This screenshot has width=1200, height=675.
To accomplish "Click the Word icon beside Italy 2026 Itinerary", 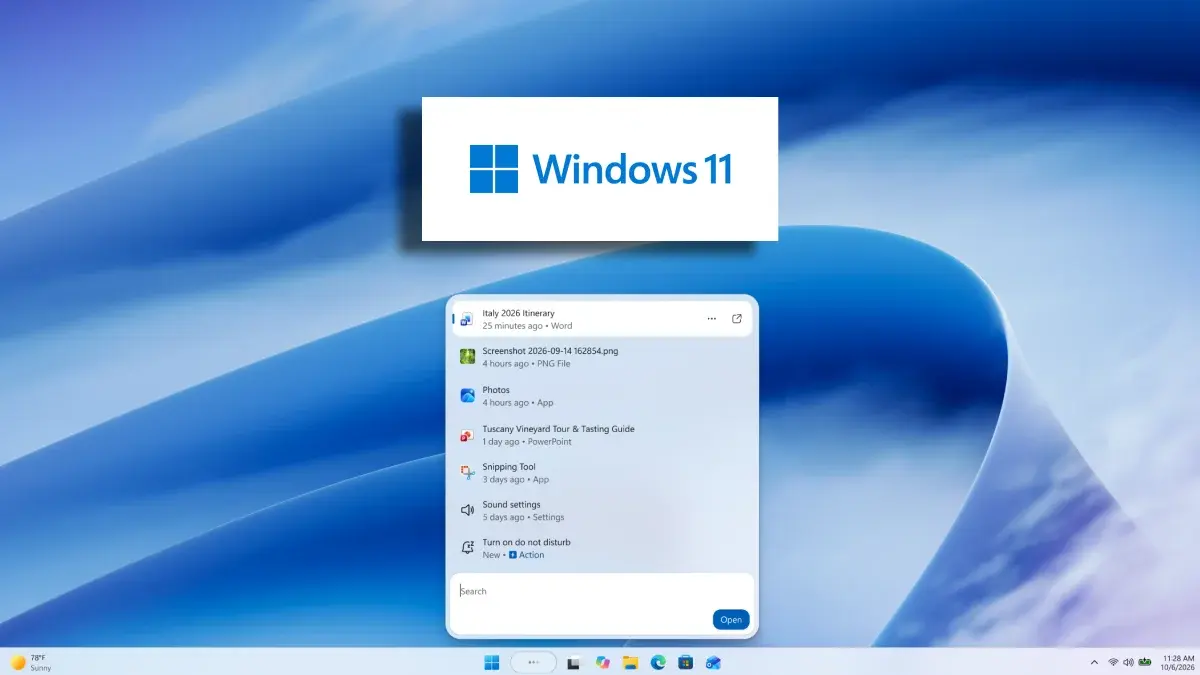I will coord(467,319).
